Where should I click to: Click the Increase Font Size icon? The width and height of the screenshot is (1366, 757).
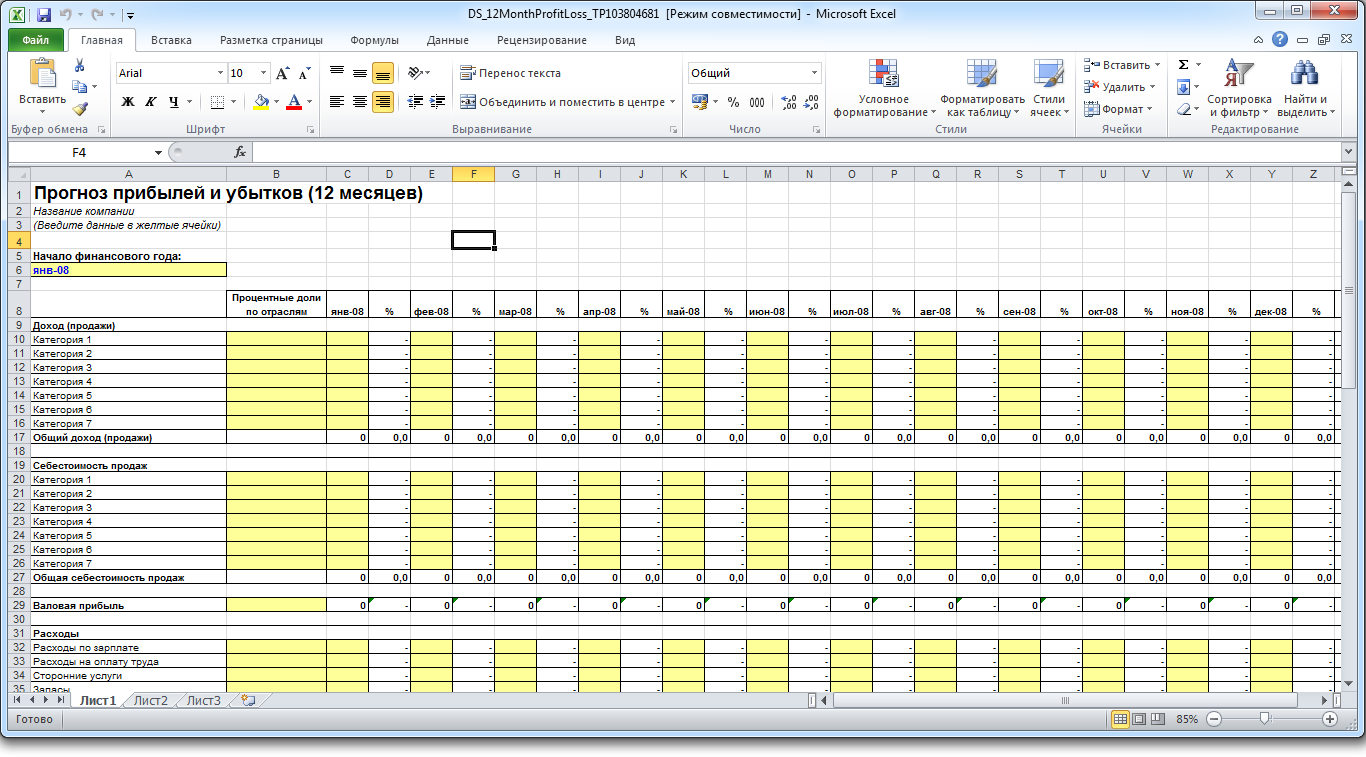[283, 73]
